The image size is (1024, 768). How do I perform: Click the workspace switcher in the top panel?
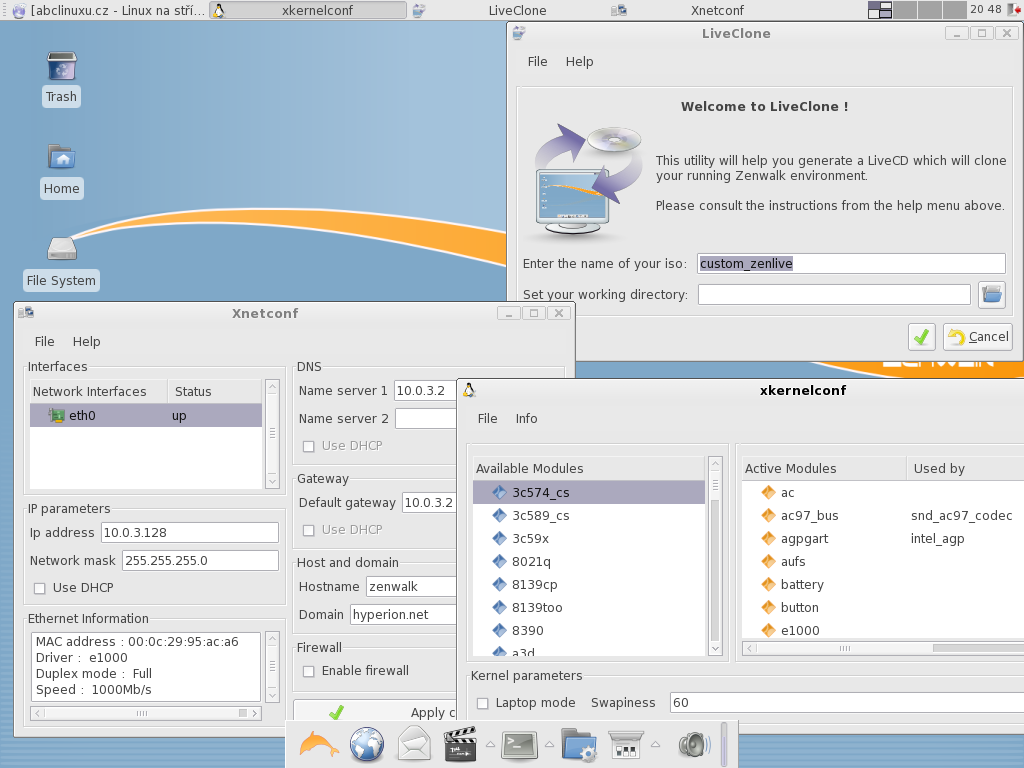(x=917, y=10)
